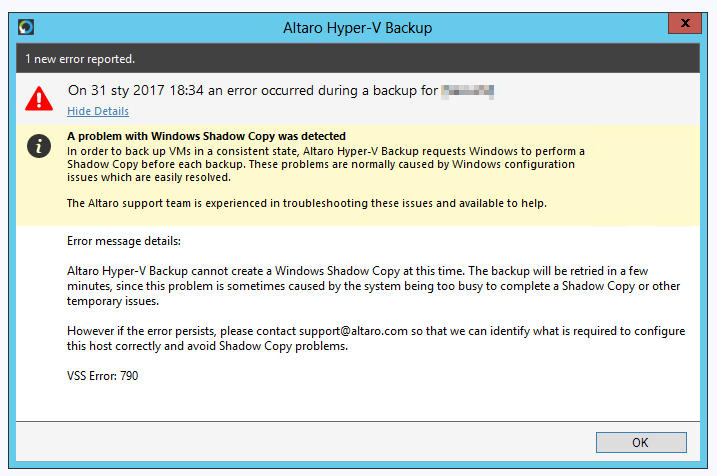Screen dimensions: 717x476
Task: Click the 'Error message details:' label
Action: (124, 241)
